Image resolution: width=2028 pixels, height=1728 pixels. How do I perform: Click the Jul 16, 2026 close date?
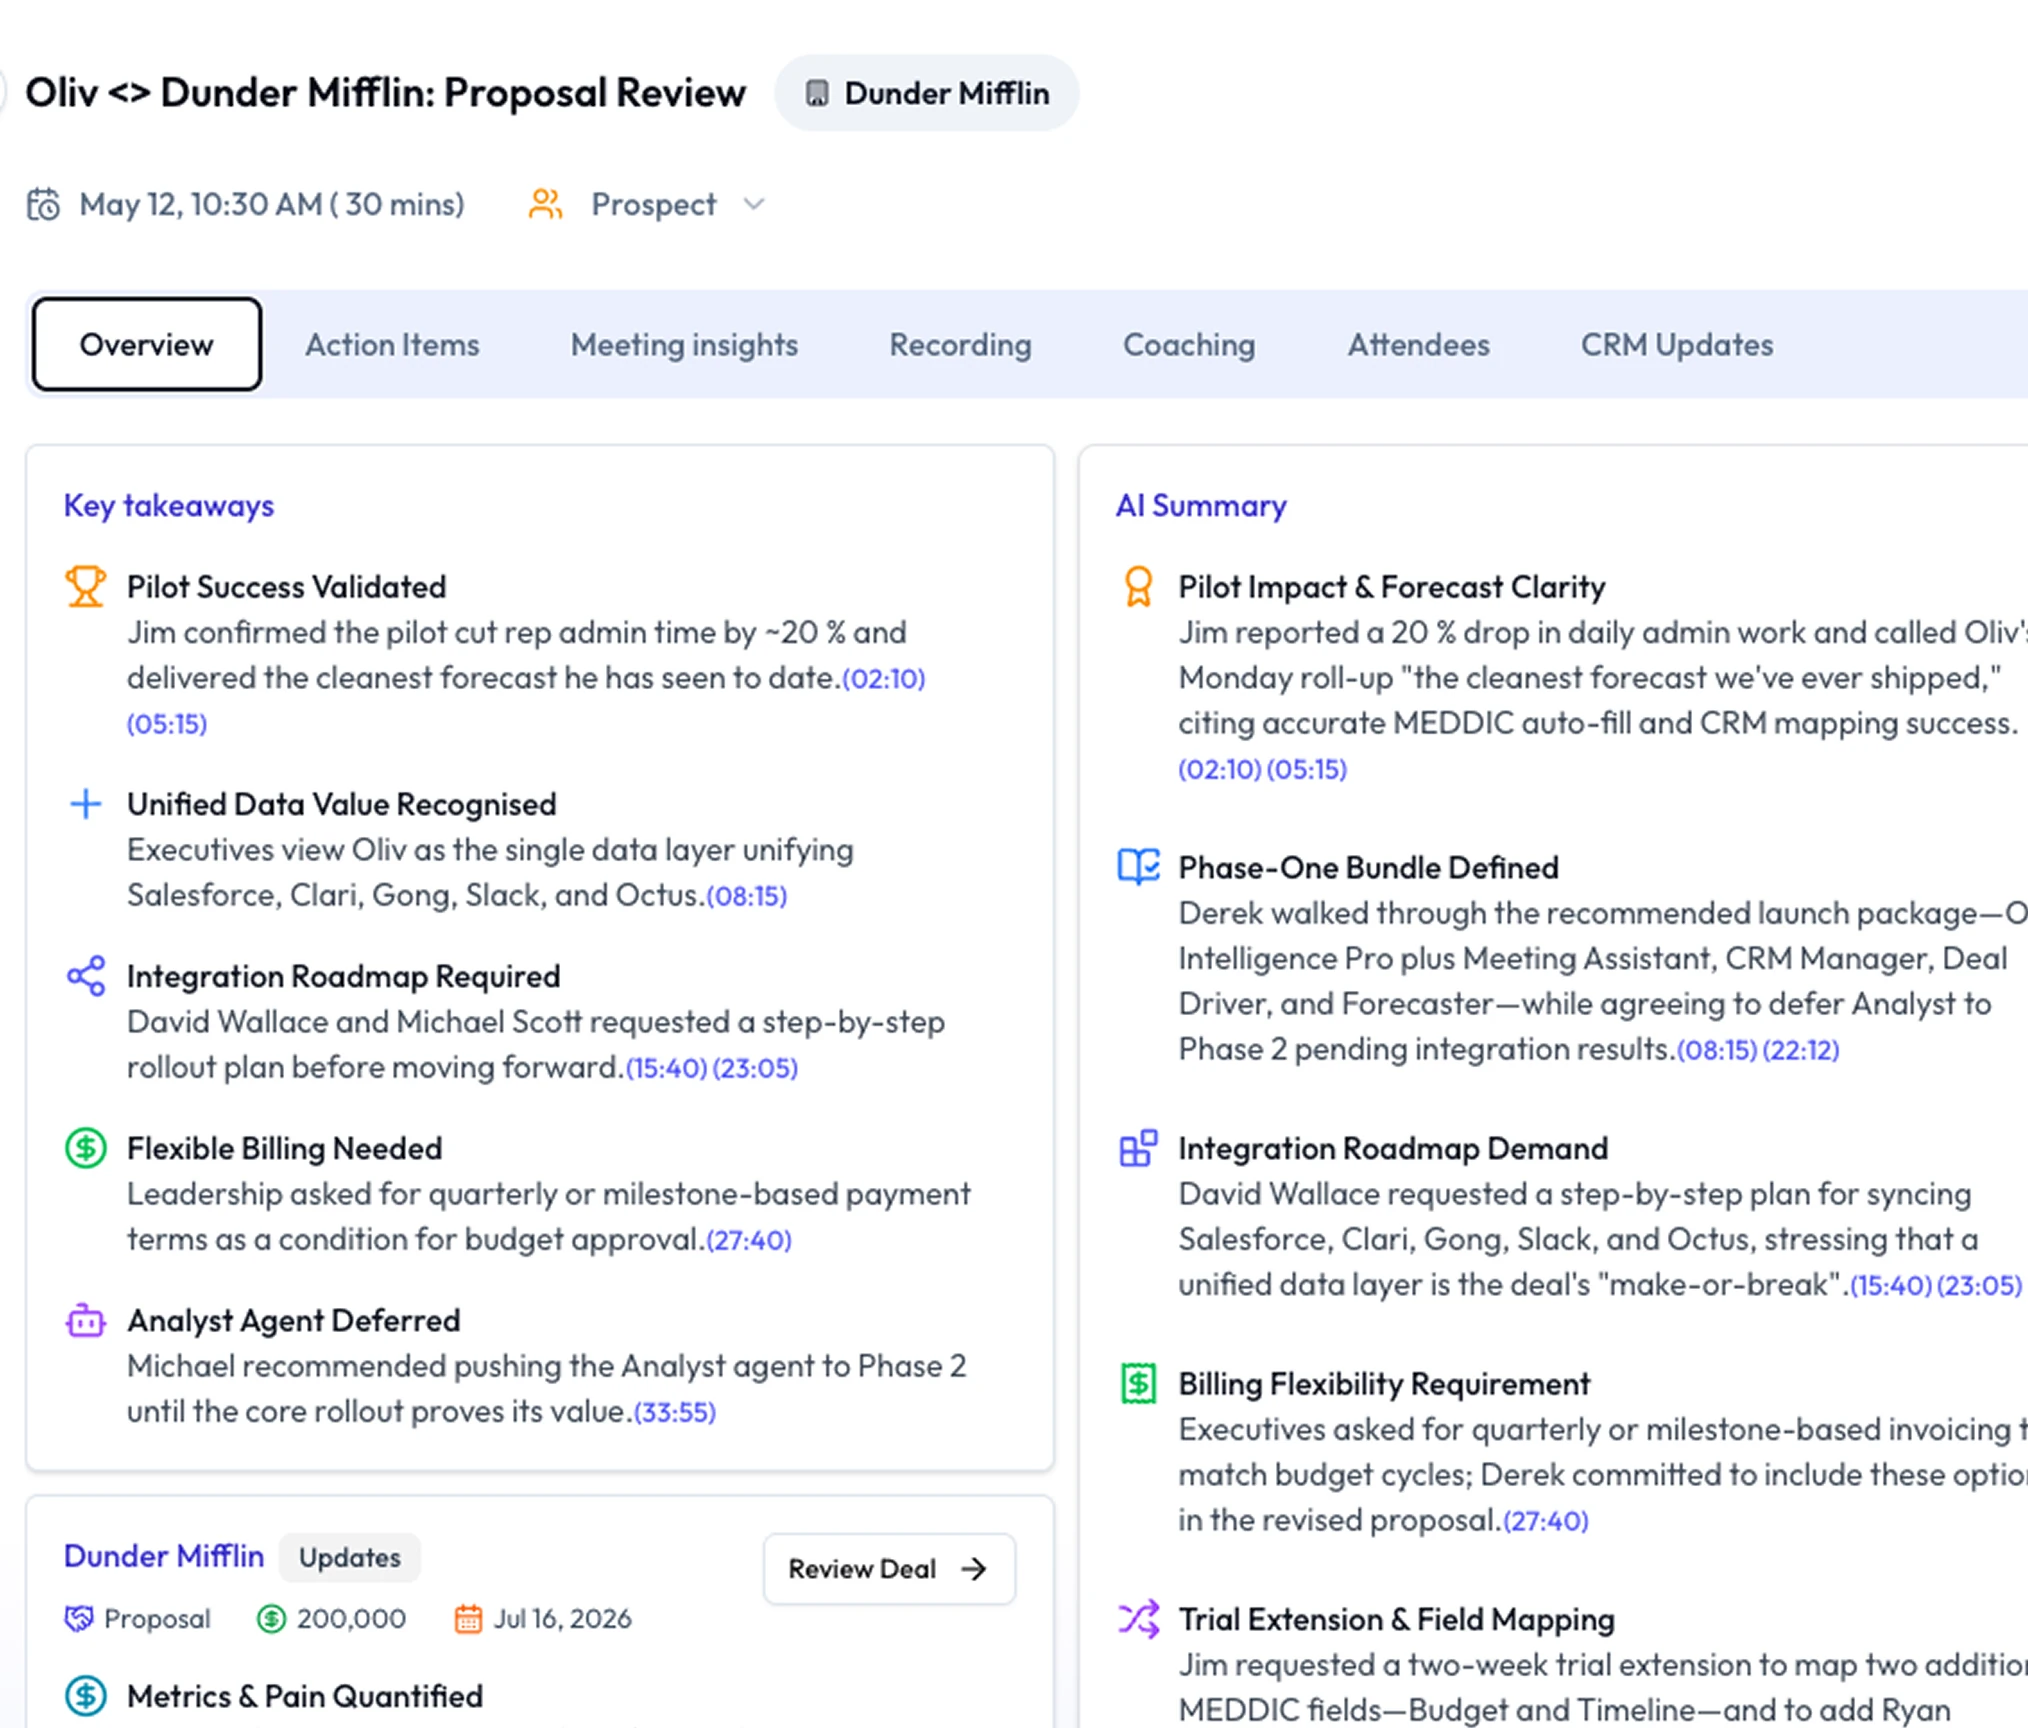click(563, 1618)
